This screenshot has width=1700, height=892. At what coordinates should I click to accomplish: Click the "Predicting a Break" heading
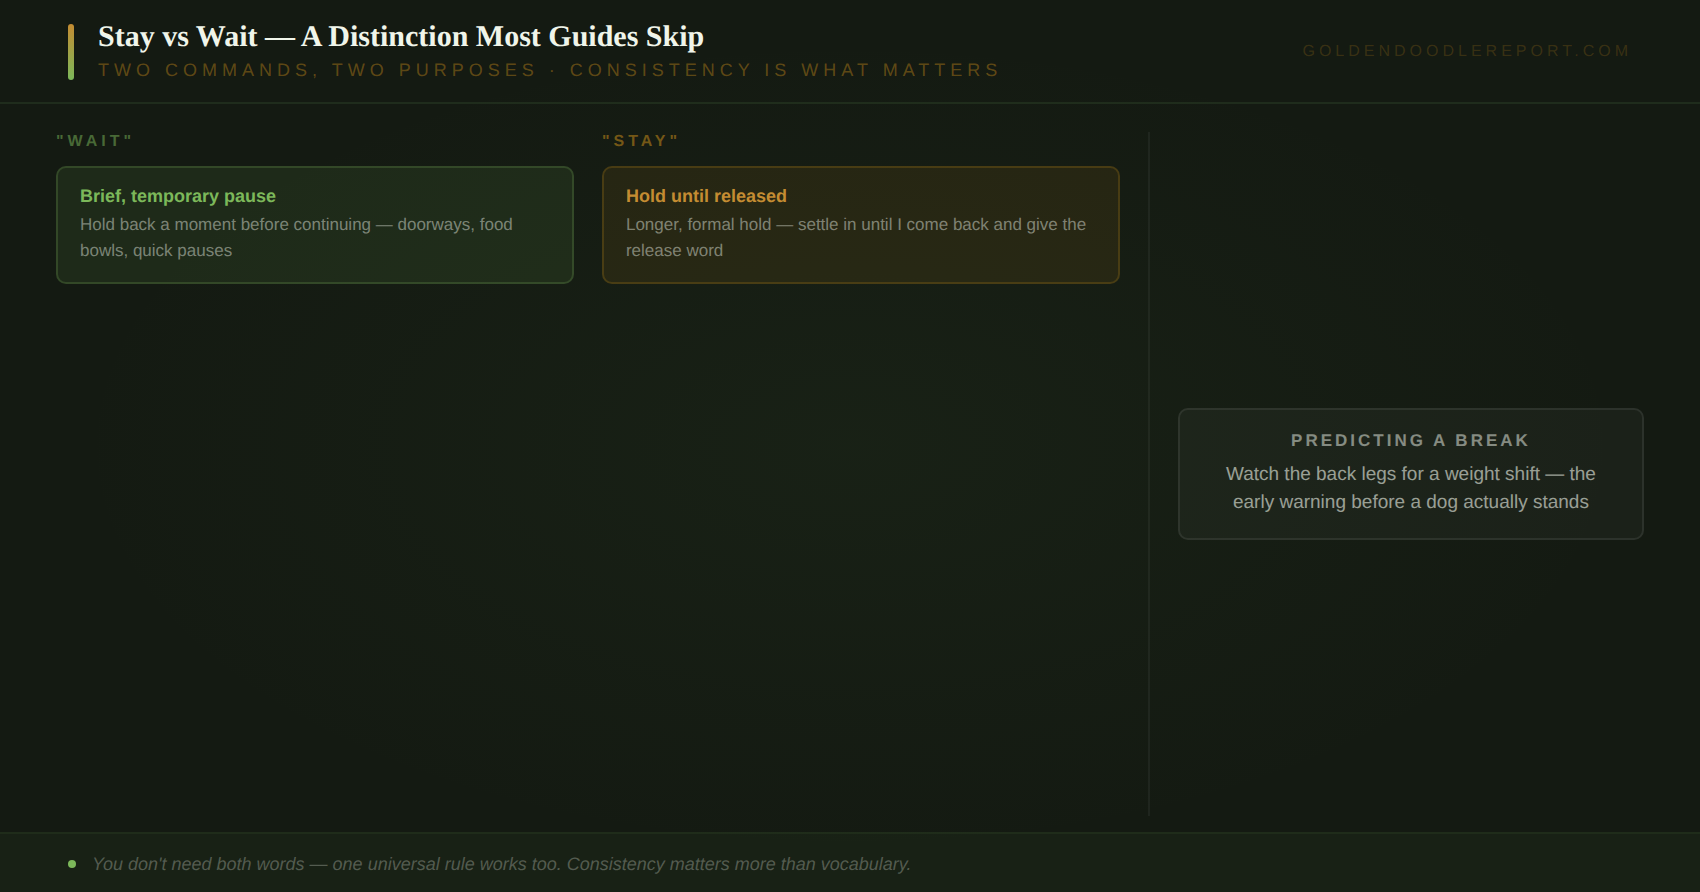(x=1410, y=440)
